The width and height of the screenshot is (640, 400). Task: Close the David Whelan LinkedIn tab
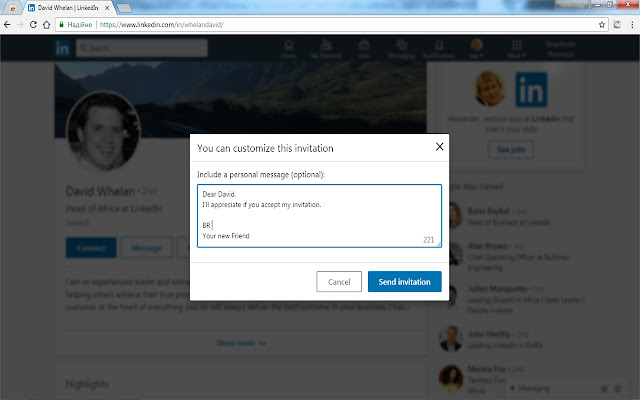click(x=107, y=8)
